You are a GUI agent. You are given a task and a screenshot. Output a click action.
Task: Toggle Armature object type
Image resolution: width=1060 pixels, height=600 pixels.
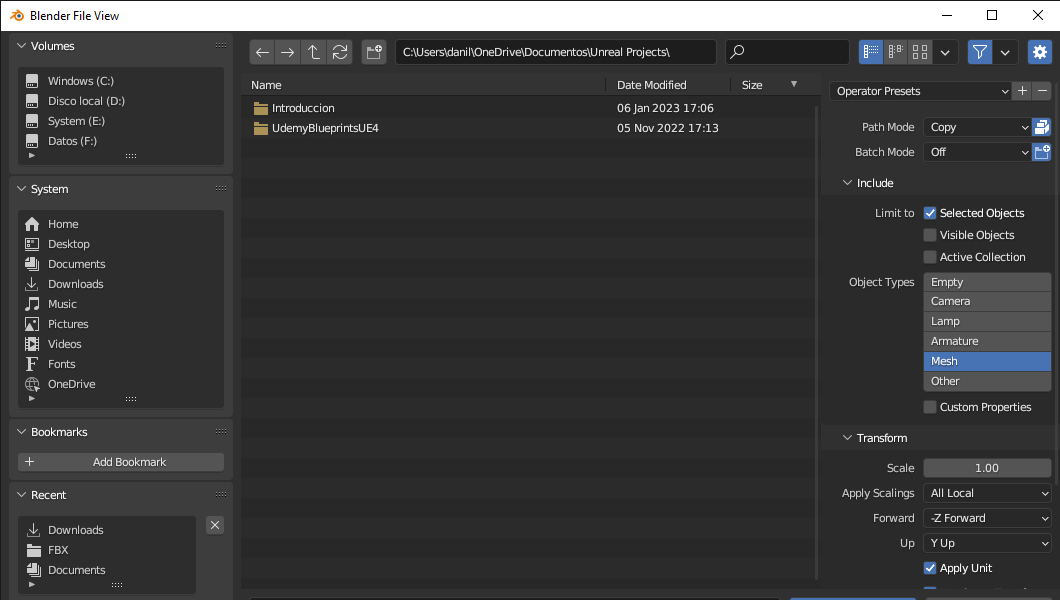[x=987, y=341]
